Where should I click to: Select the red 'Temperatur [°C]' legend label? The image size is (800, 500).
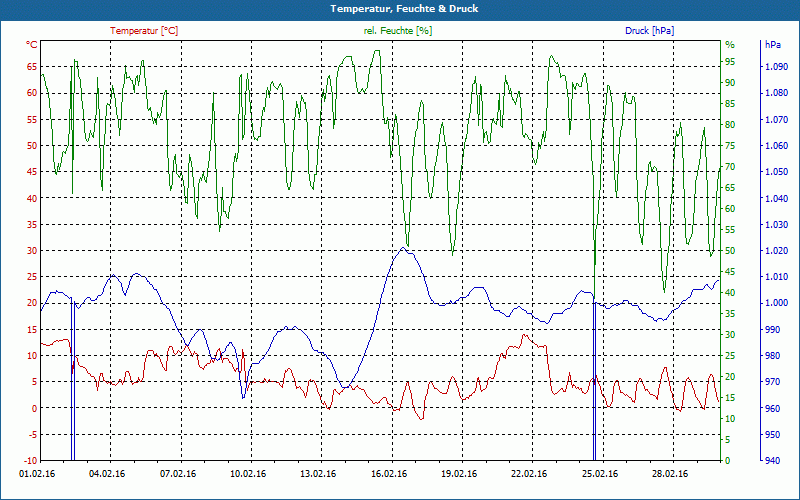[144, 31]
